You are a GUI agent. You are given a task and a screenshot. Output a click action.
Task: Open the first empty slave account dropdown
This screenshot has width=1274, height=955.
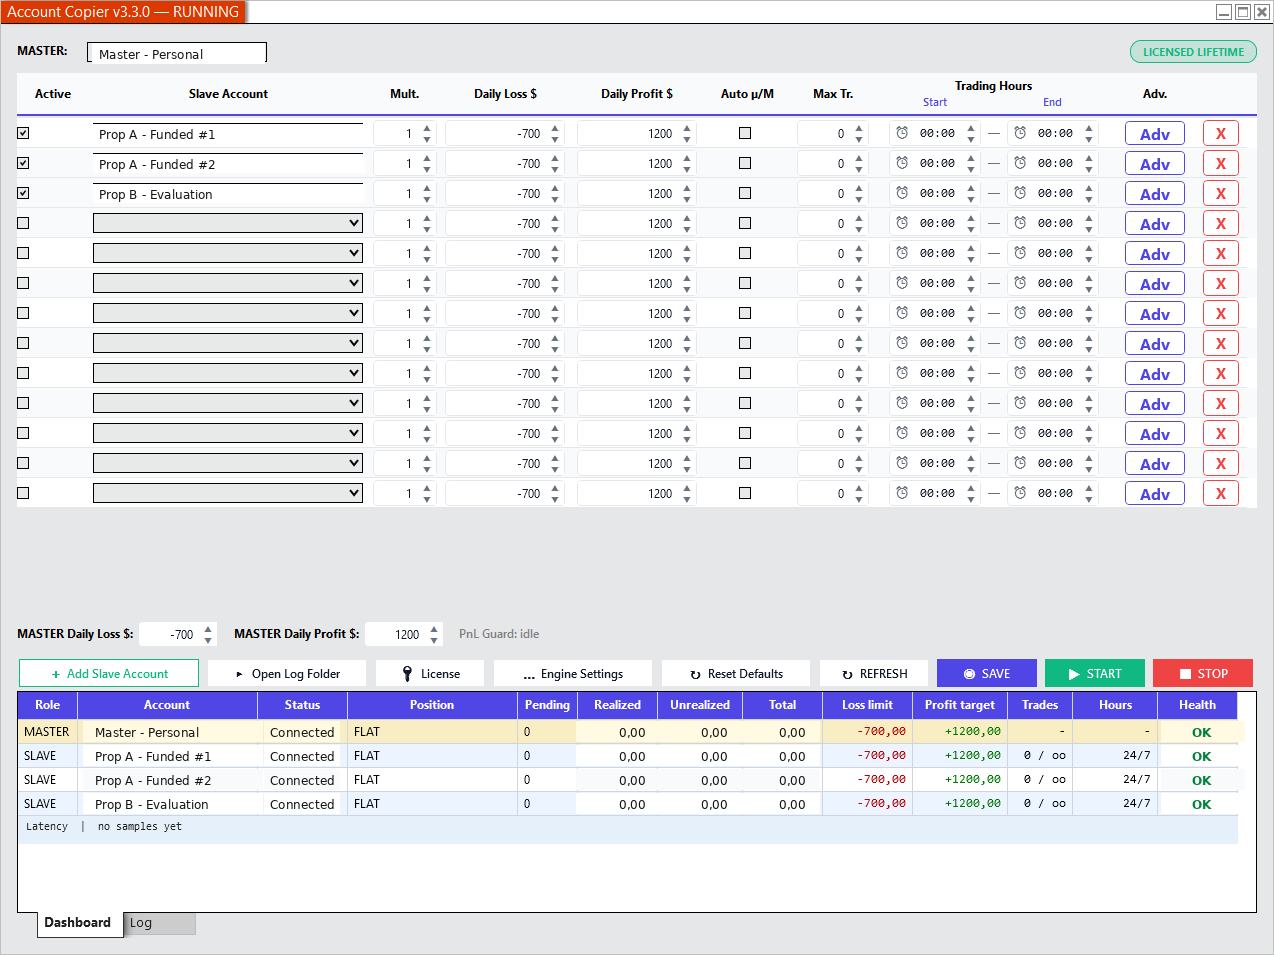click(x=228, y=223)
